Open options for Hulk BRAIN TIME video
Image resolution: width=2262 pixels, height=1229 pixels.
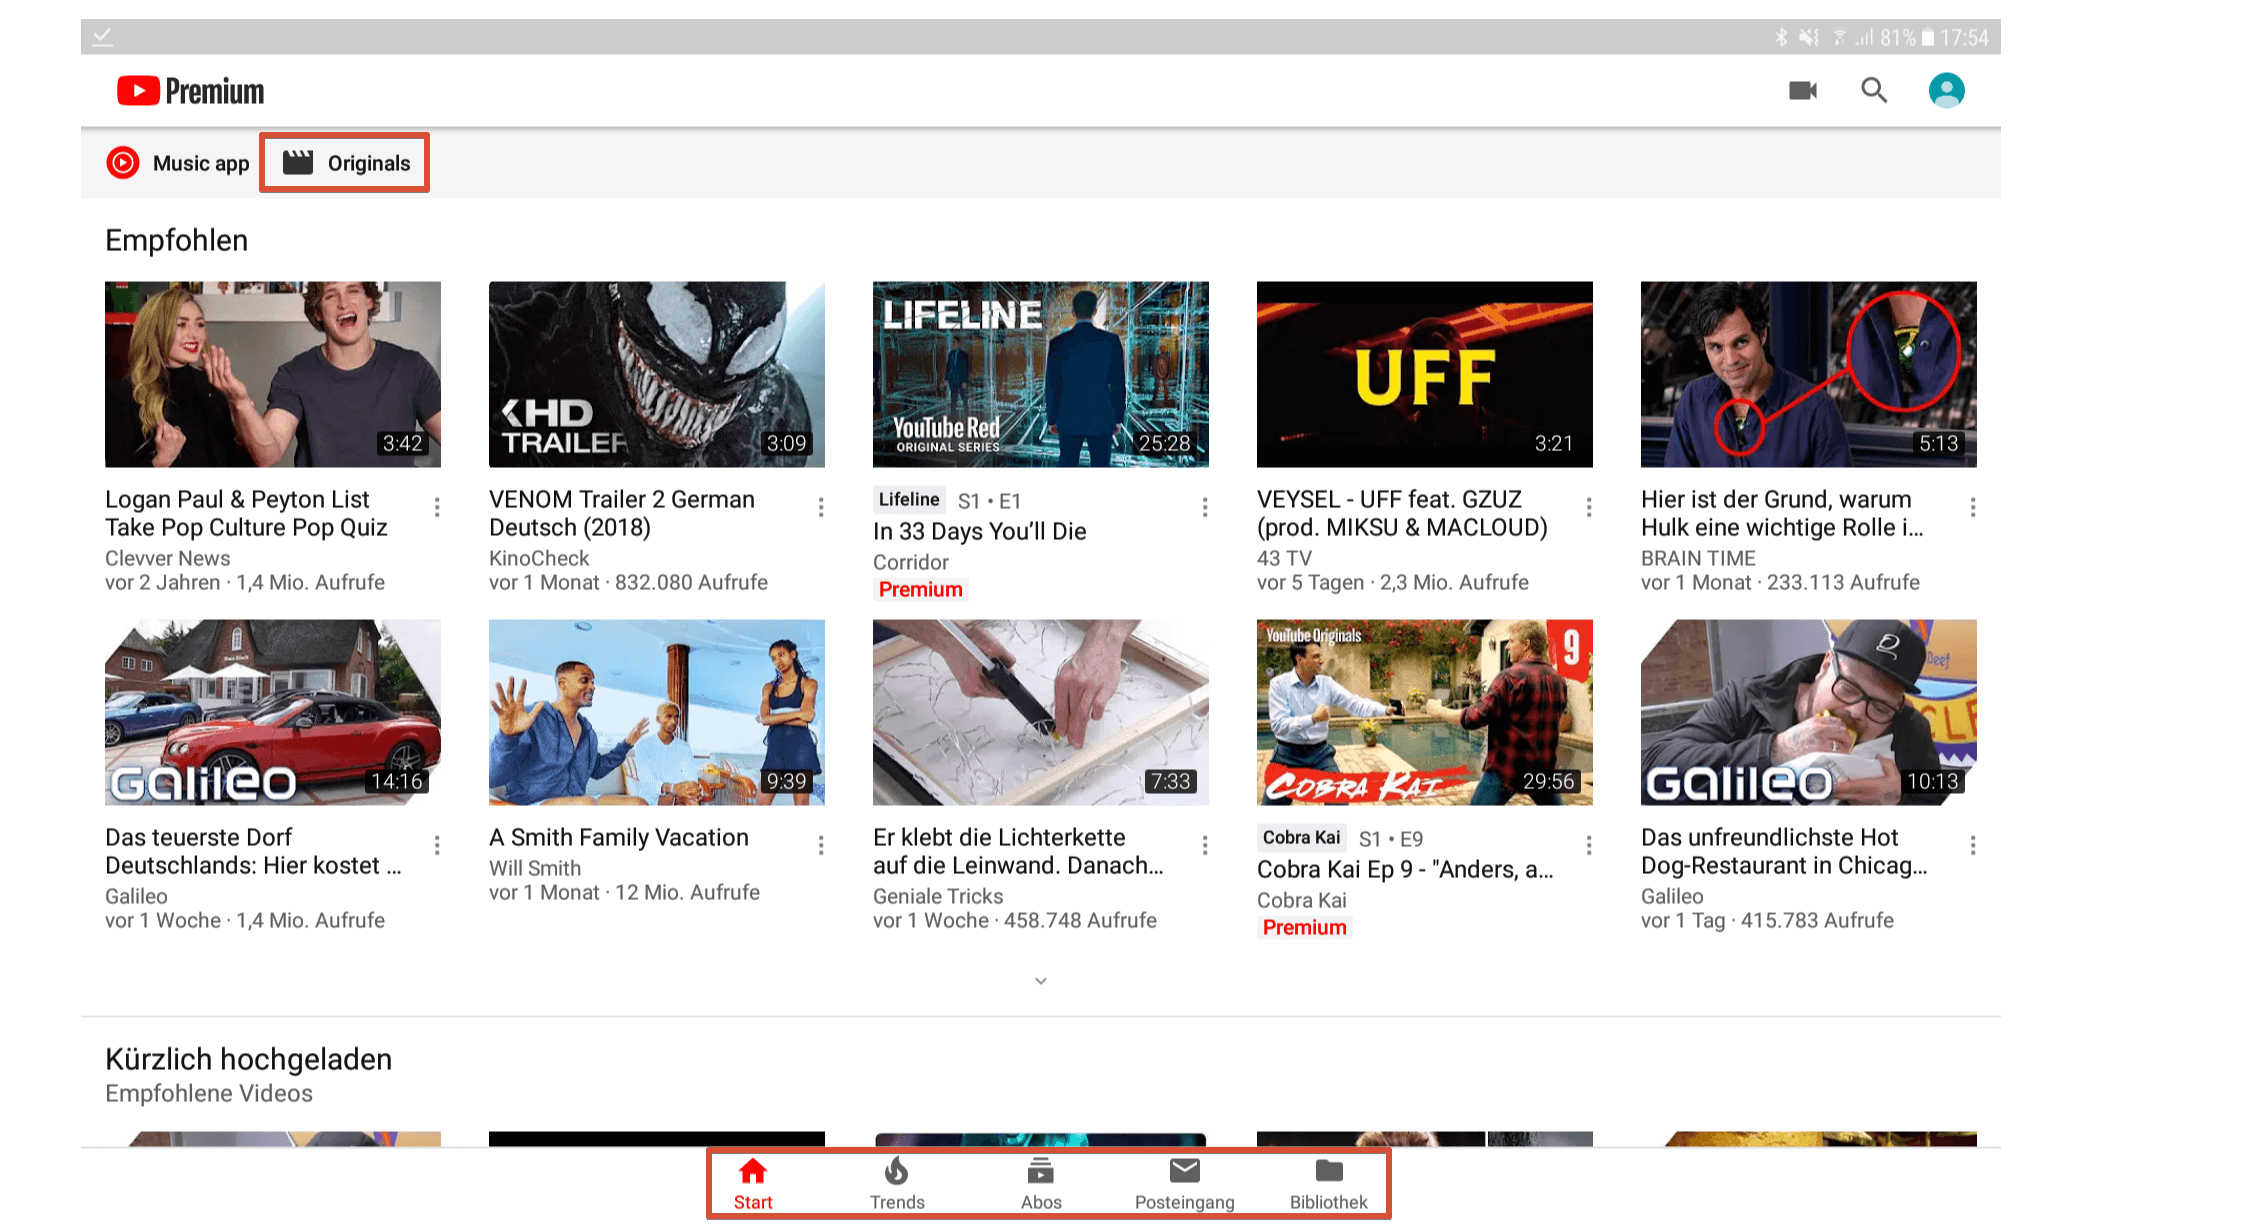pyautogui.click(x=1973, y=507)
